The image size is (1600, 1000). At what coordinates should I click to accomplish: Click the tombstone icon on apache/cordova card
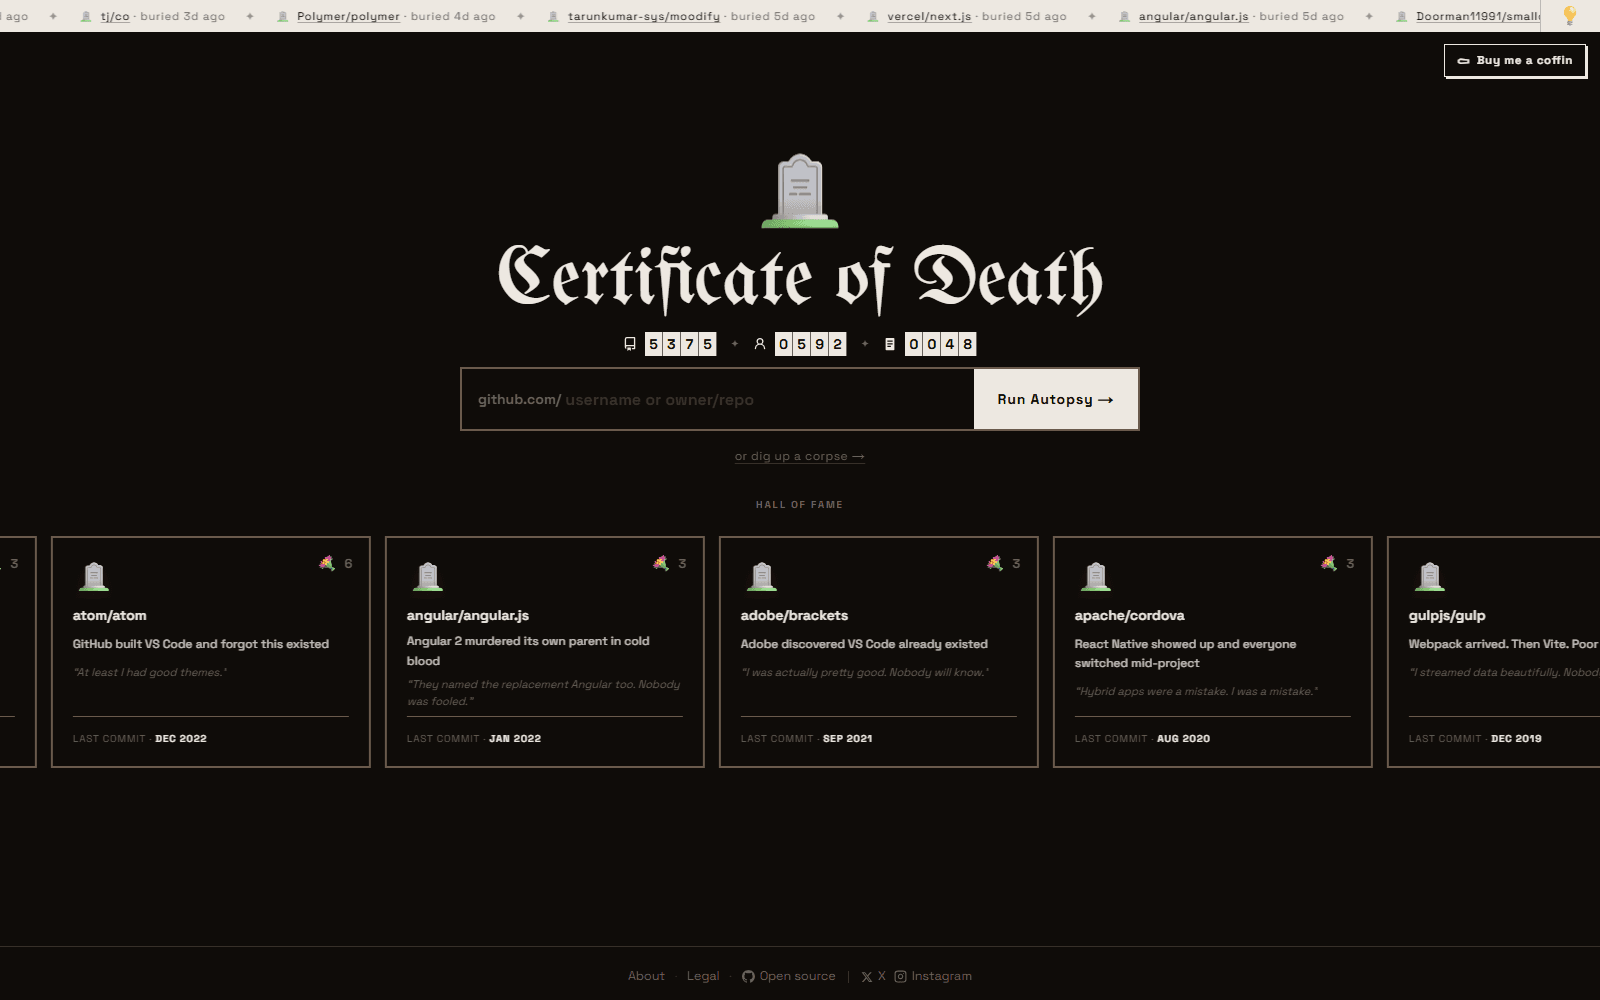point(1096,576)
